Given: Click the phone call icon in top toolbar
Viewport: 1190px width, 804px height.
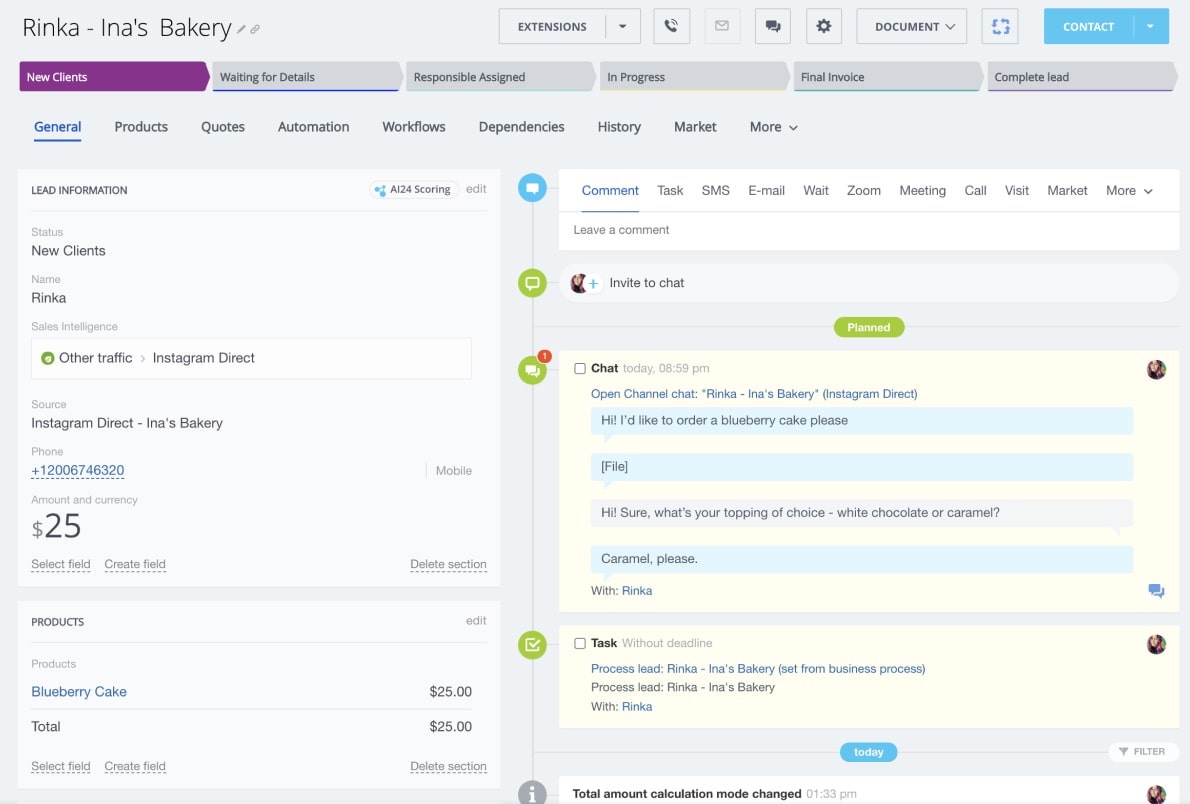Looking at the screenshot, I should click(672, 27).
